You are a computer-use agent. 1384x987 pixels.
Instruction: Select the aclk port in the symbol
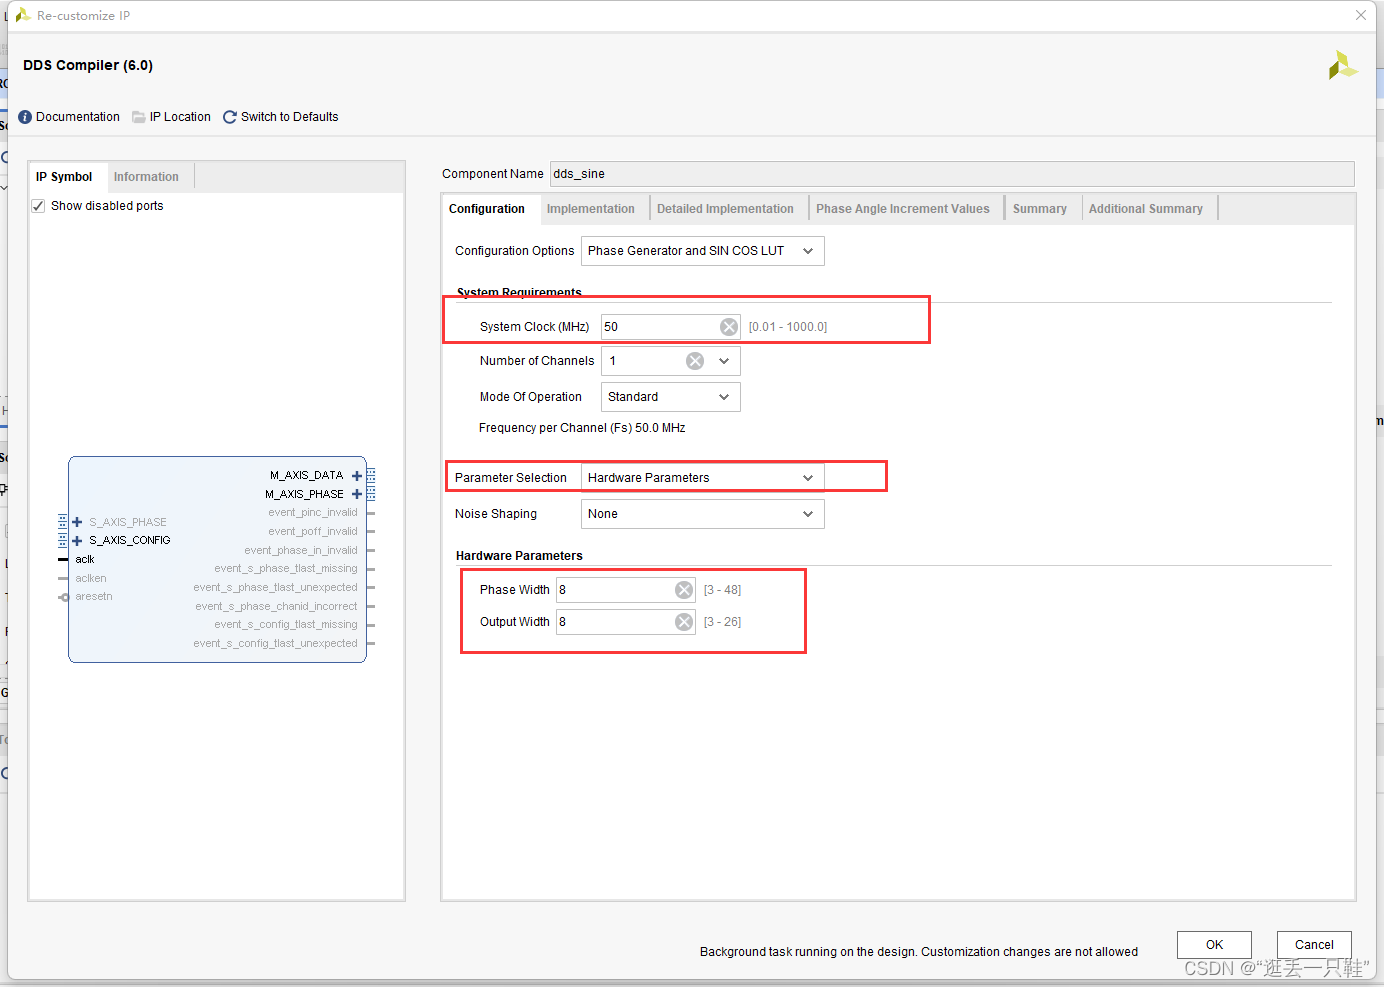coord(85,559)
